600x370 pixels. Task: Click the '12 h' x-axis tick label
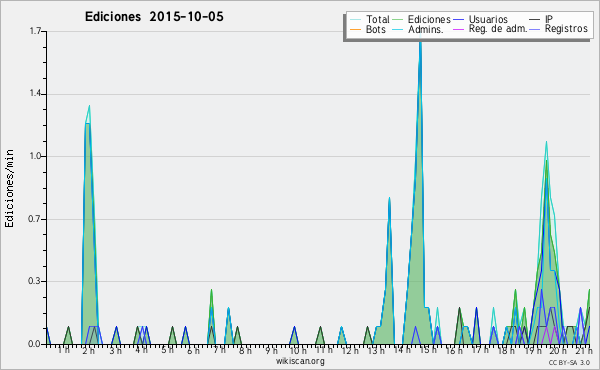click(x=350, y=350)
